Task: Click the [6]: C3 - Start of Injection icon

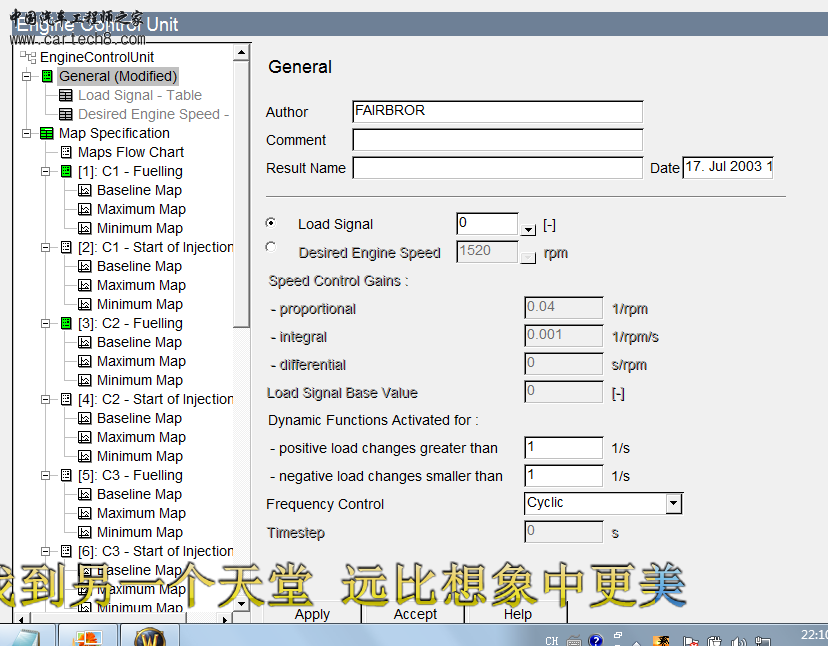Action: (66, 552)
